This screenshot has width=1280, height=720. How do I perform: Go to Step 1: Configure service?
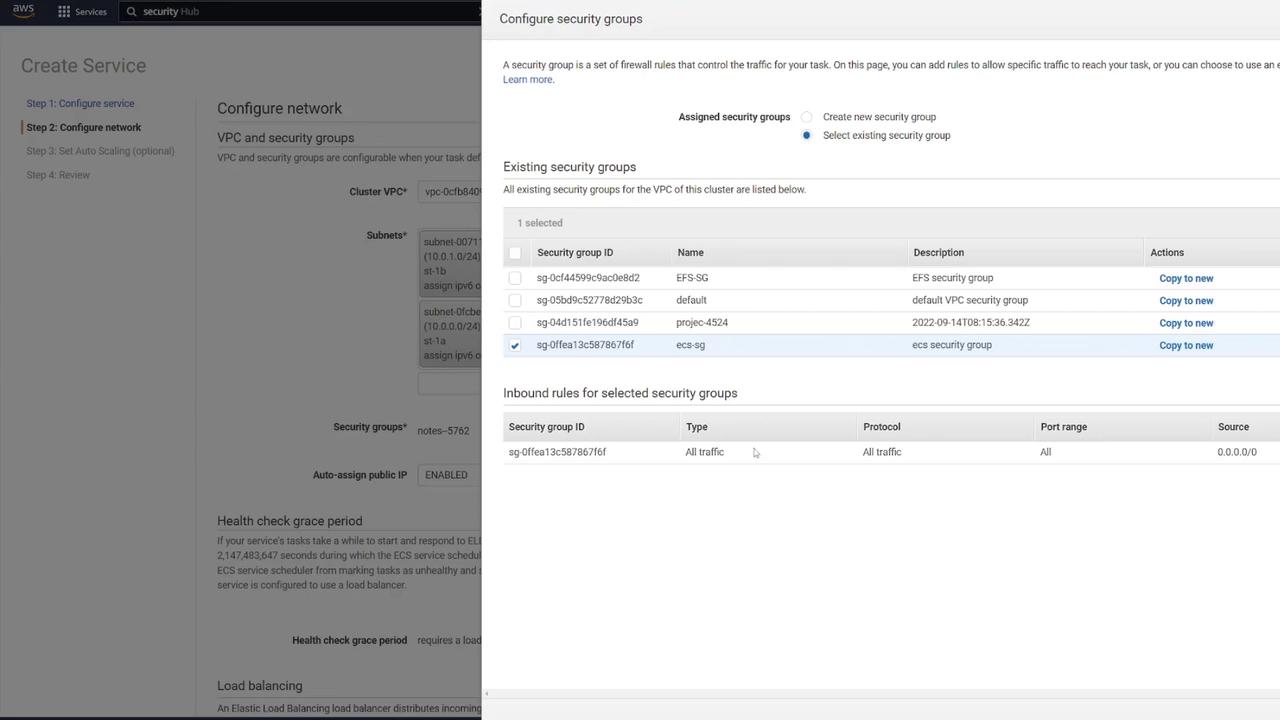(80, 103)
